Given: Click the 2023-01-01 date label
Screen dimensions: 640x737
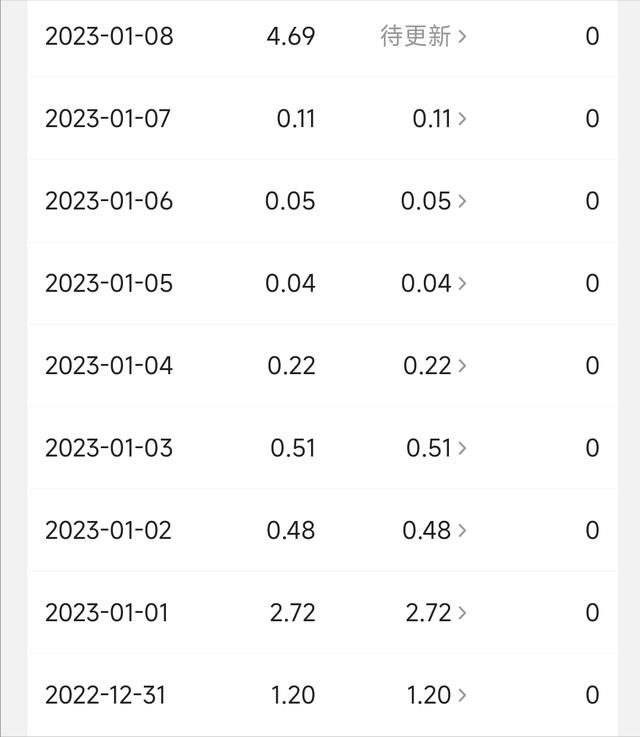Looking at the screenshot, I should coord(109,613).
